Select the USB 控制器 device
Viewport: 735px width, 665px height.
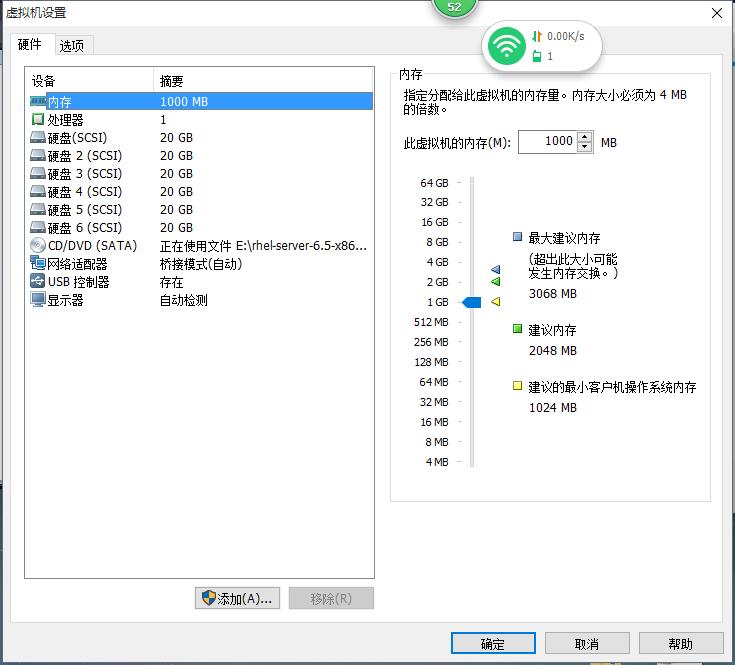point(201,282)
